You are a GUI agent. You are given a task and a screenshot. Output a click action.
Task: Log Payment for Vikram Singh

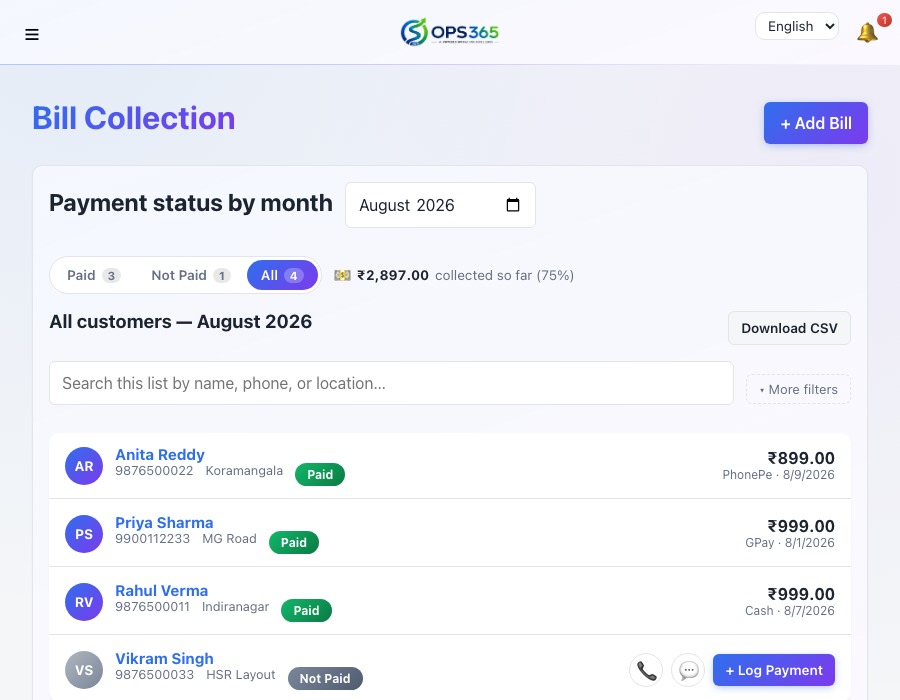click(774, 670)
